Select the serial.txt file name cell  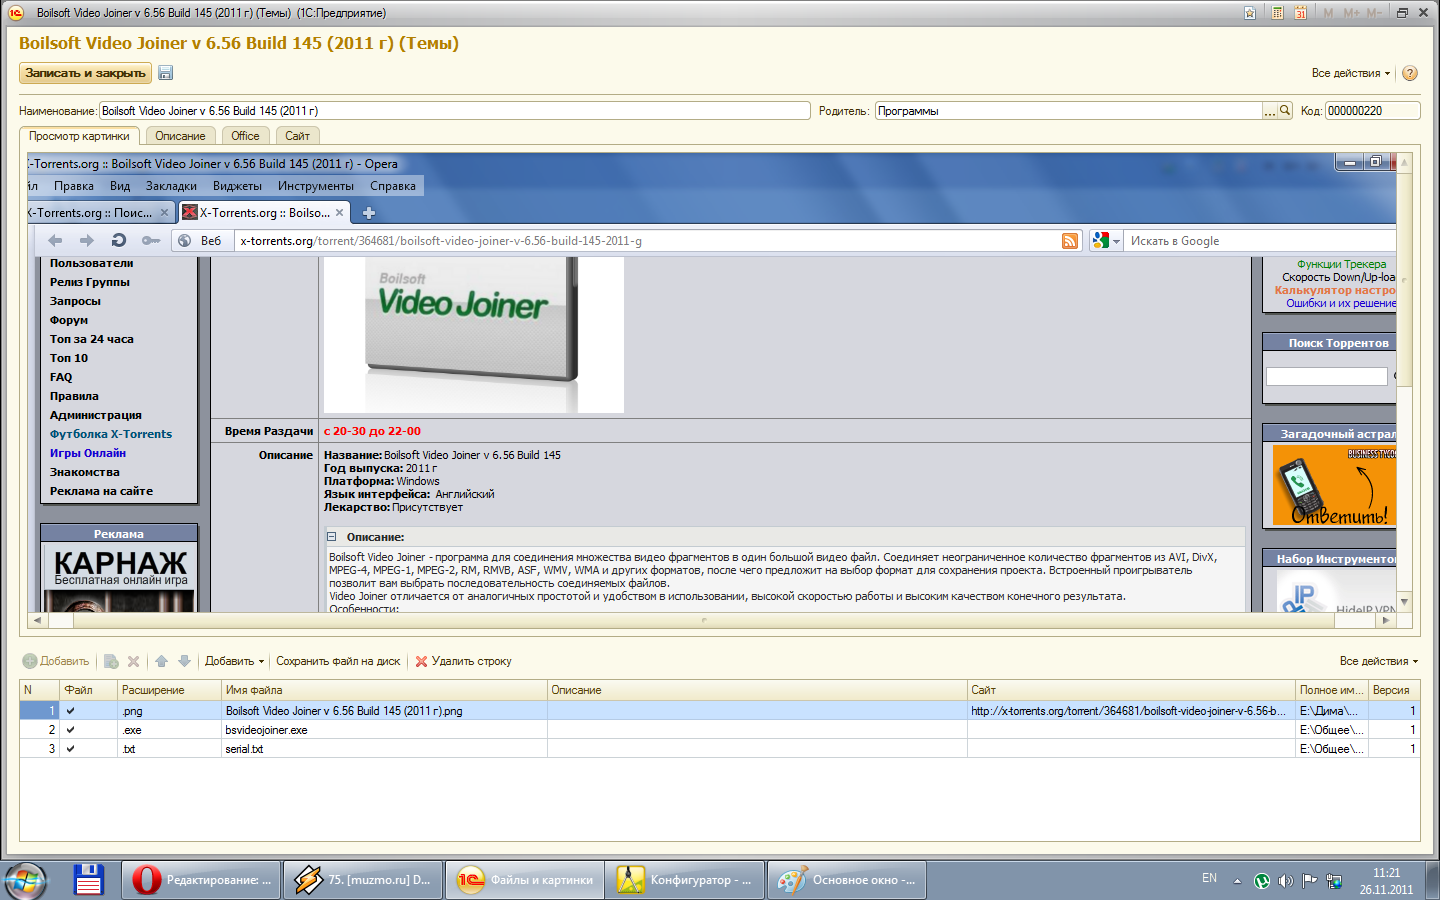click(384, 749)
